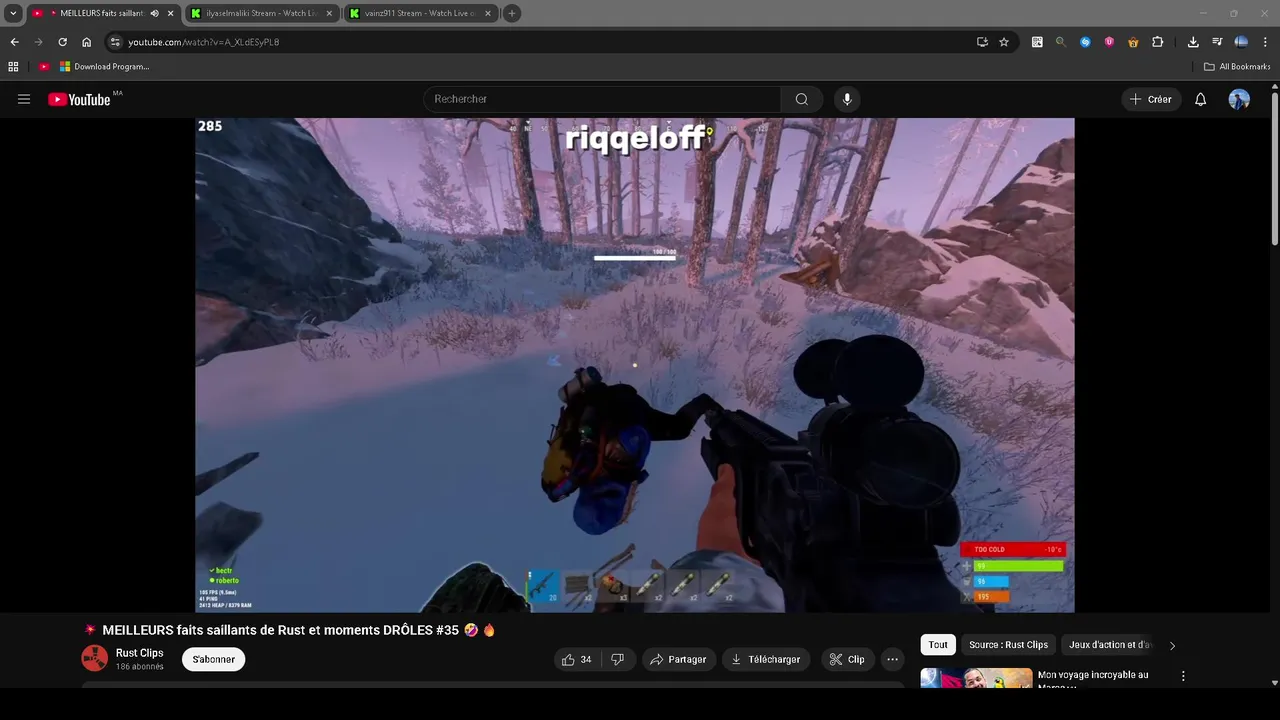Select the Tout filter chip
This screenshot has height=720, width=1280.
point(938,645)
